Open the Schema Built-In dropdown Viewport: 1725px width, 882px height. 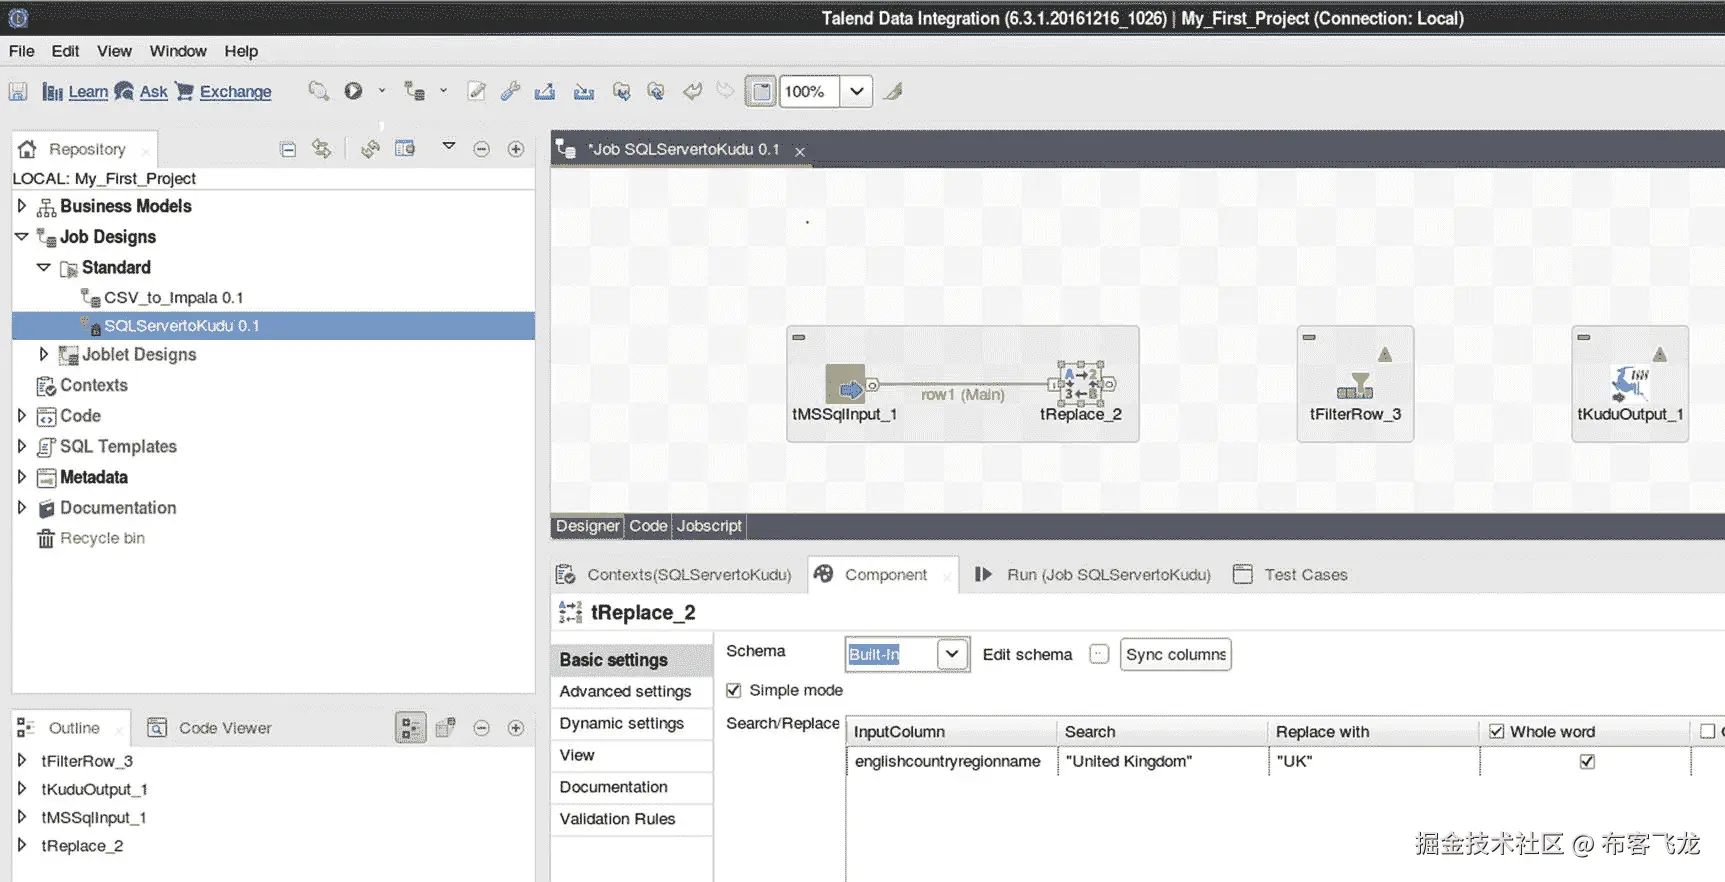coord(952,654)
